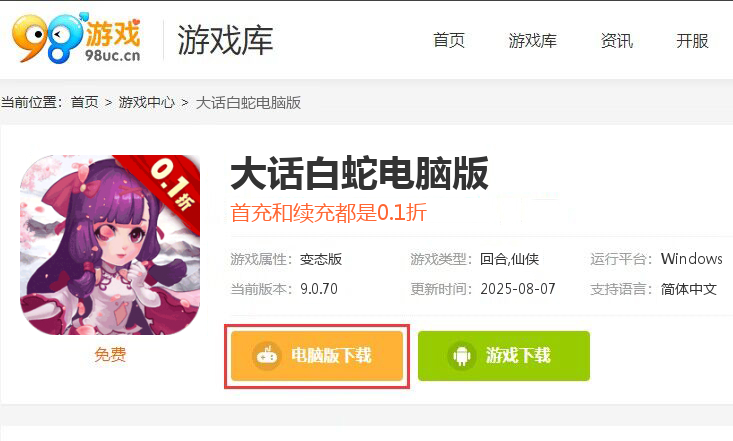Download the 电脑版下载 PC version
Image resolution: width=733 pixels, height=441 pixels.
pyautogui.click(x=317, y=356)
